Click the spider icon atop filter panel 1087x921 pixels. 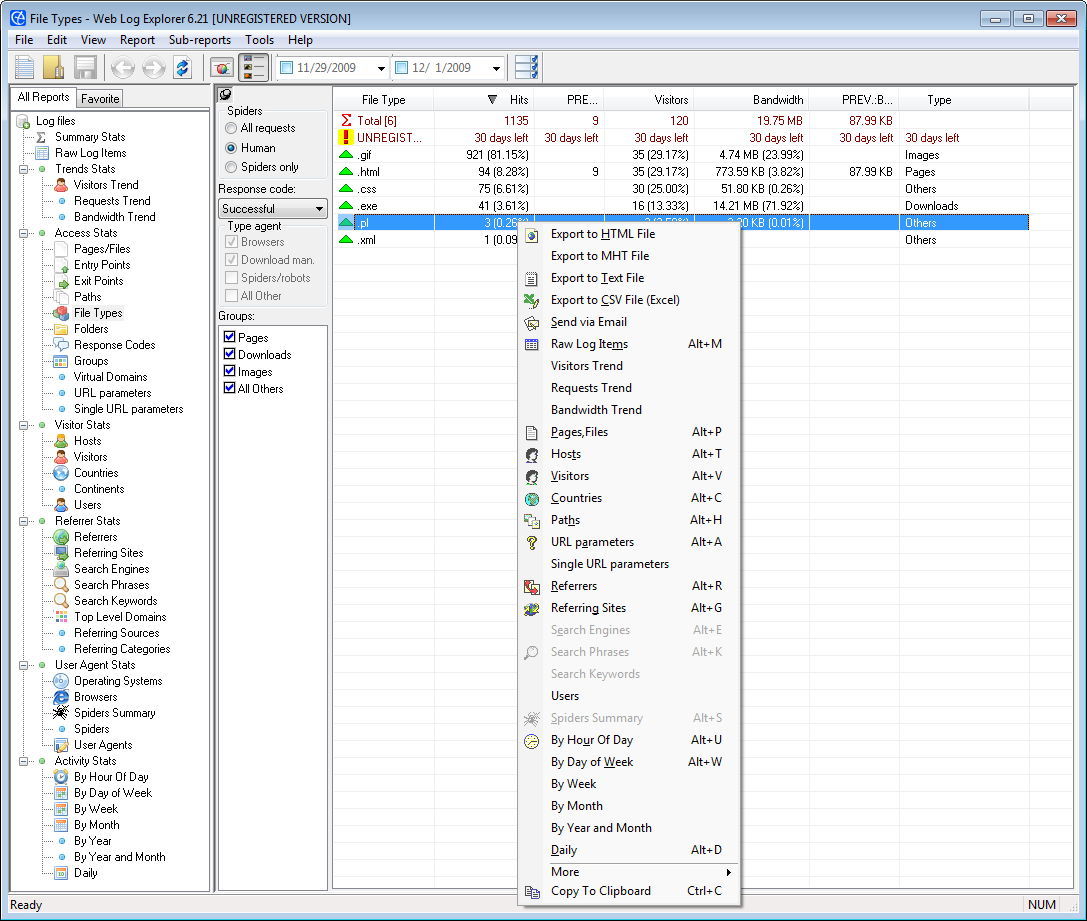(x=225, y=94)
